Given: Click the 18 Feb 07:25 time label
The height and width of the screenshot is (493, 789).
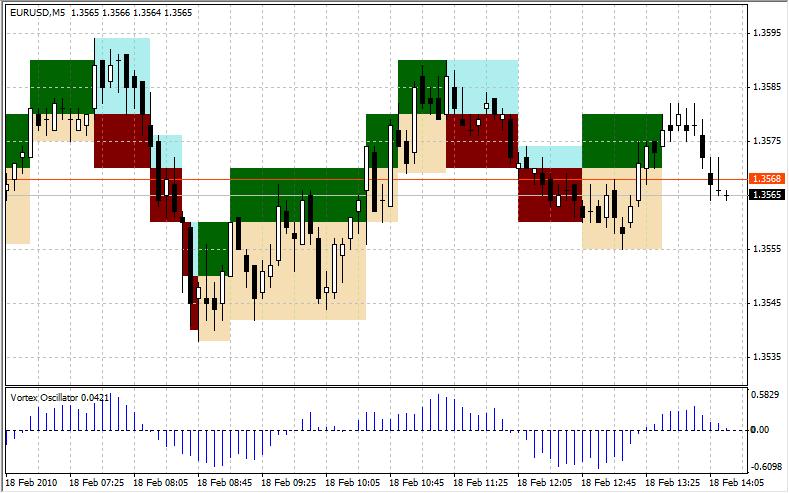Looking at the screenshot, I should click(97, 483).
